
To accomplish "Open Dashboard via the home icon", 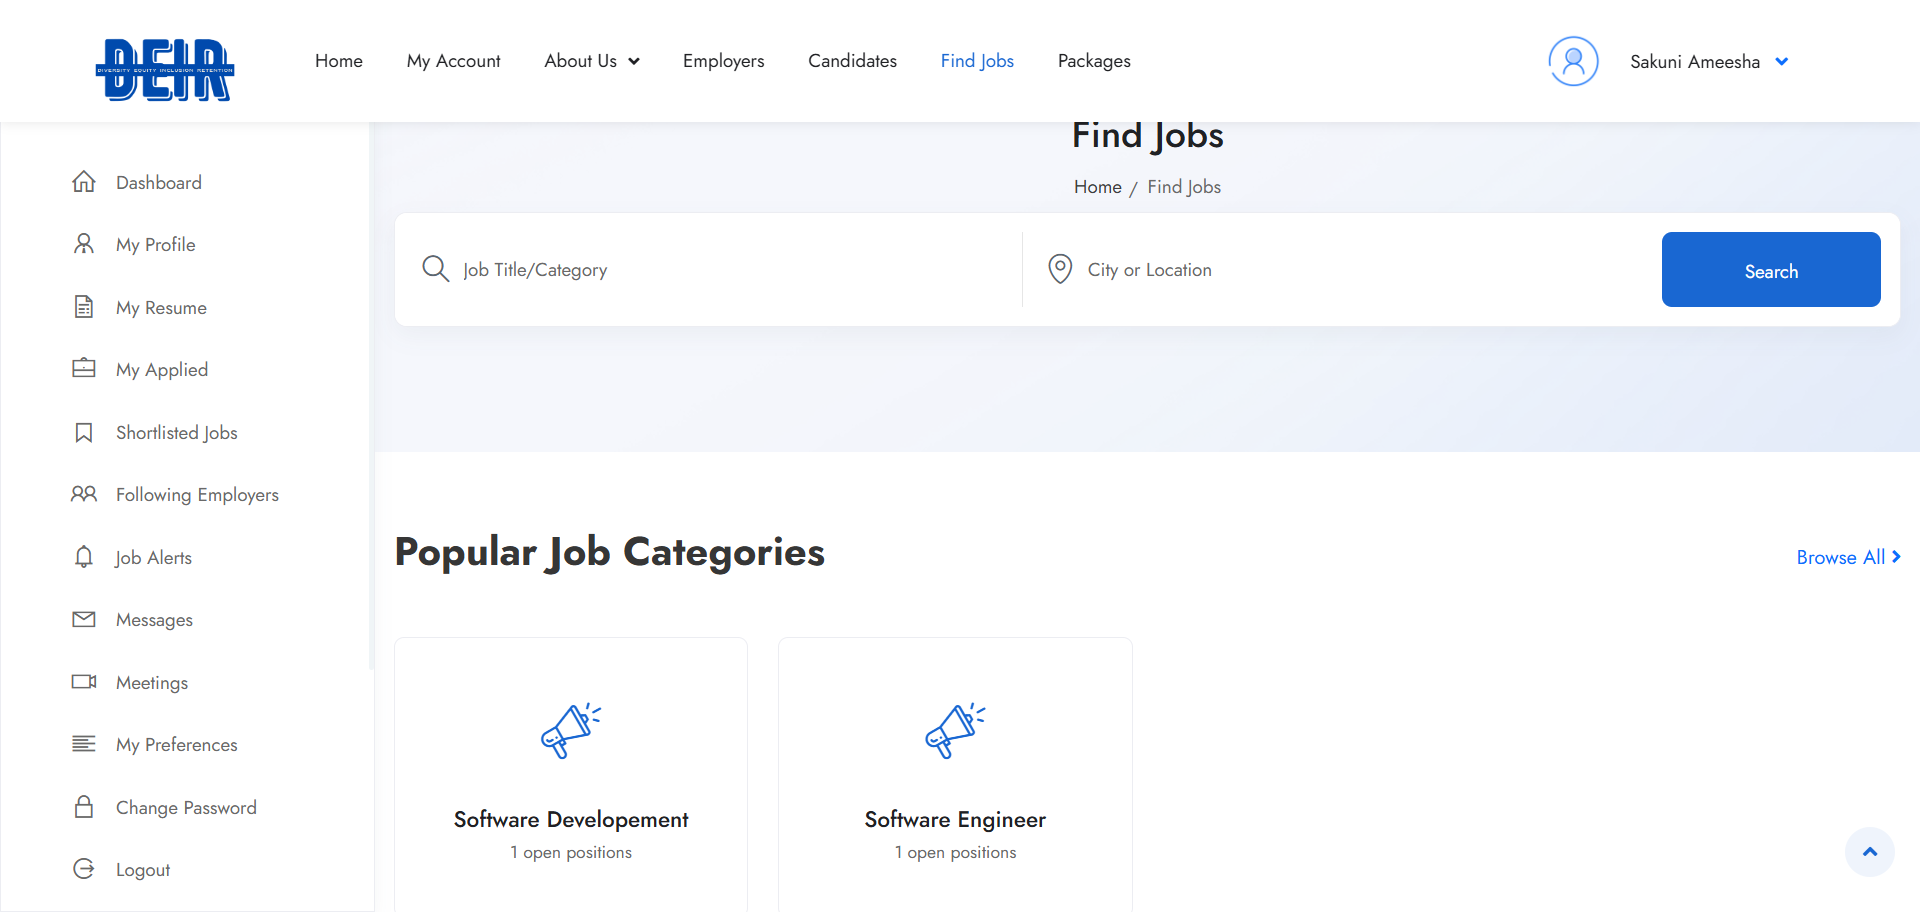I will click(x=84, y=182).
